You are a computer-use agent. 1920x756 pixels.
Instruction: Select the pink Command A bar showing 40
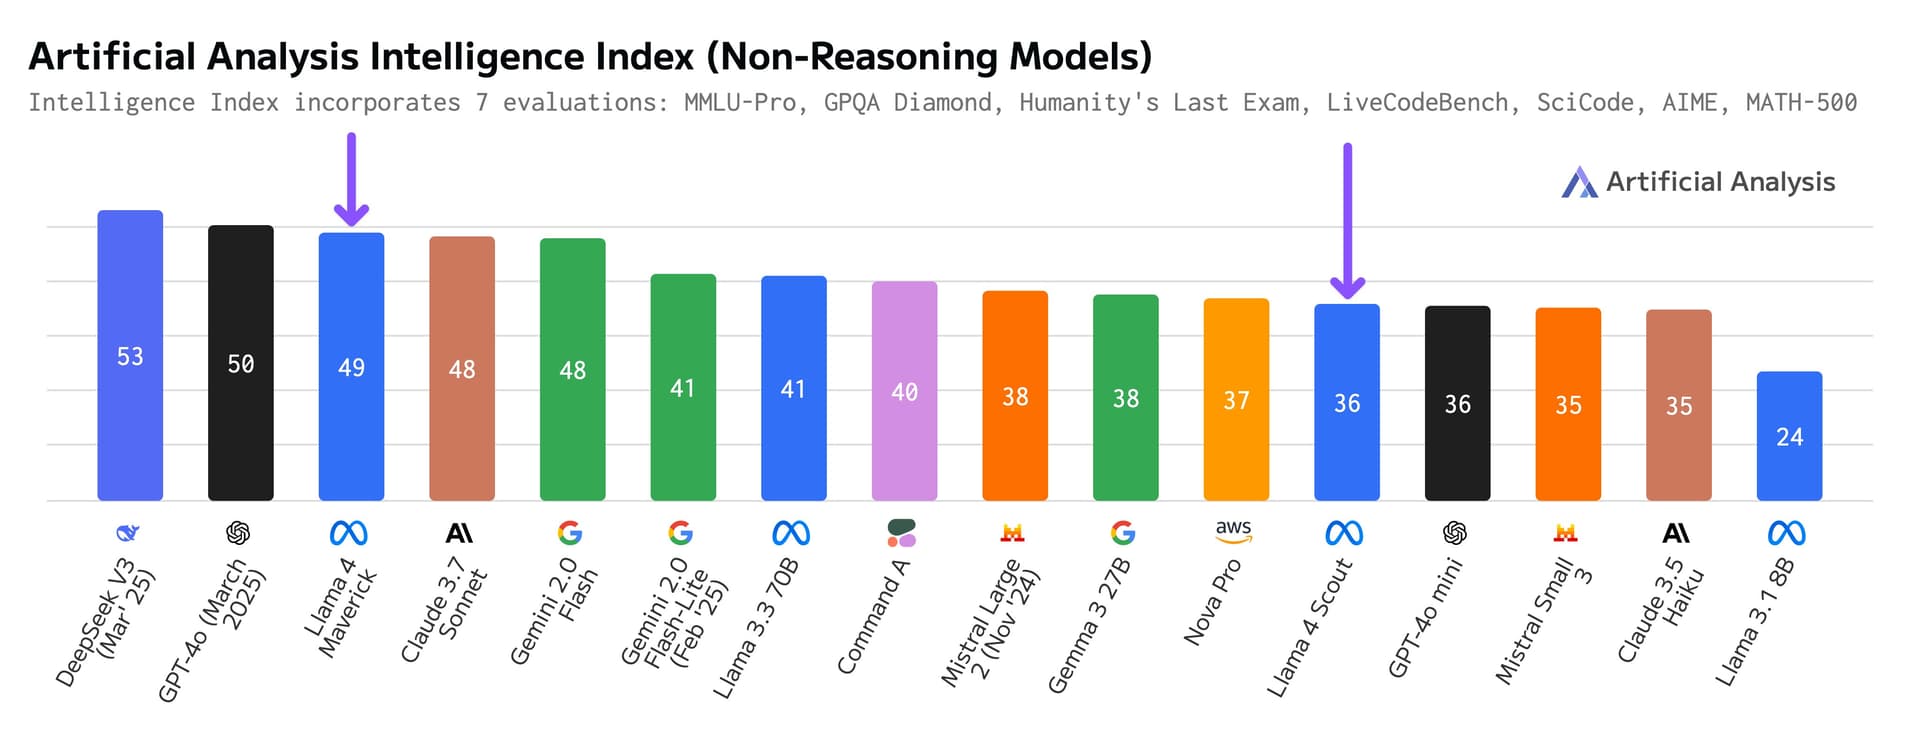click(x=905, y=391)
